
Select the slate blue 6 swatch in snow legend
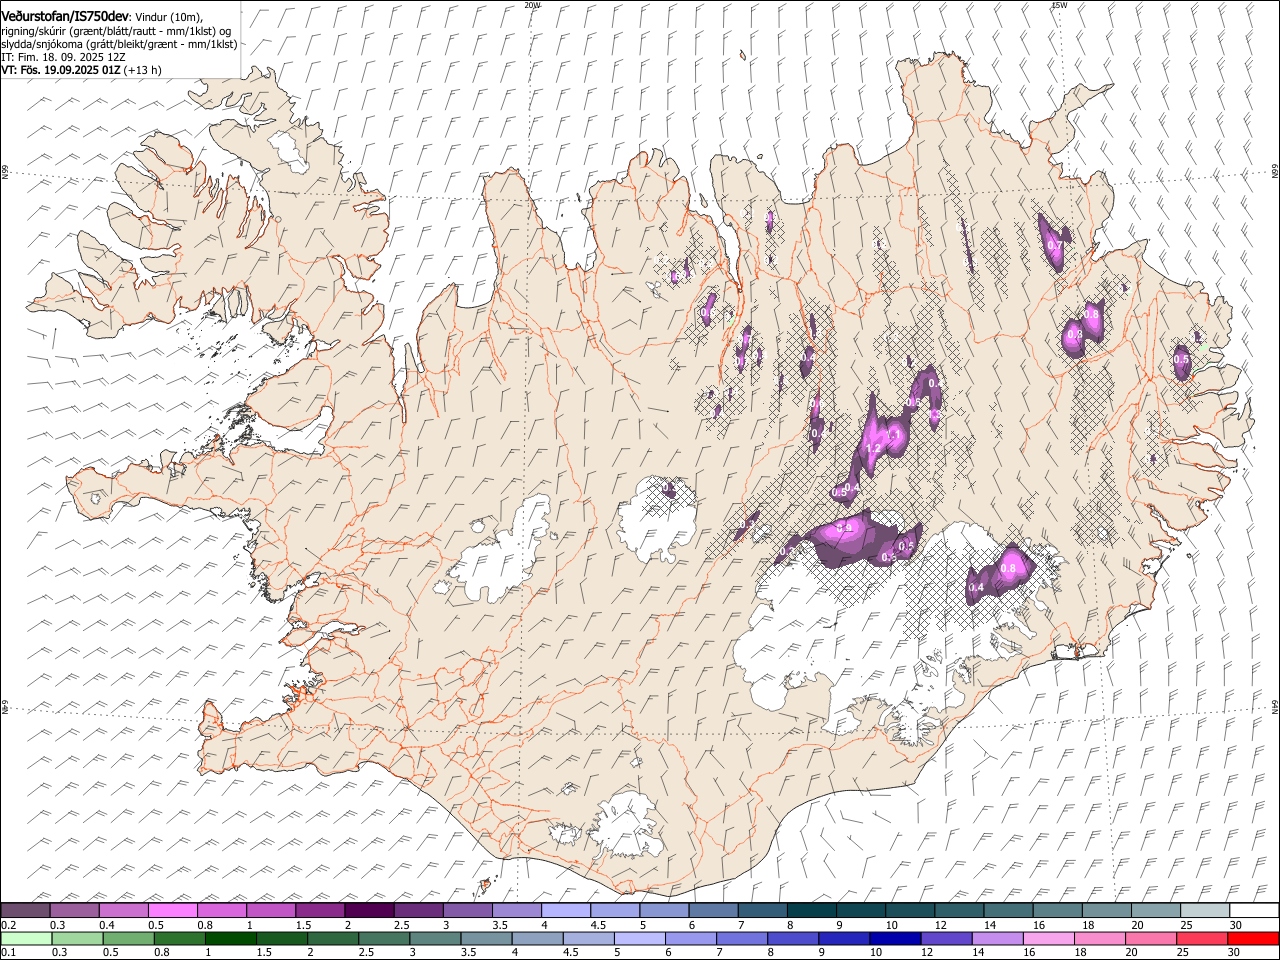click(x=713, y=910)
